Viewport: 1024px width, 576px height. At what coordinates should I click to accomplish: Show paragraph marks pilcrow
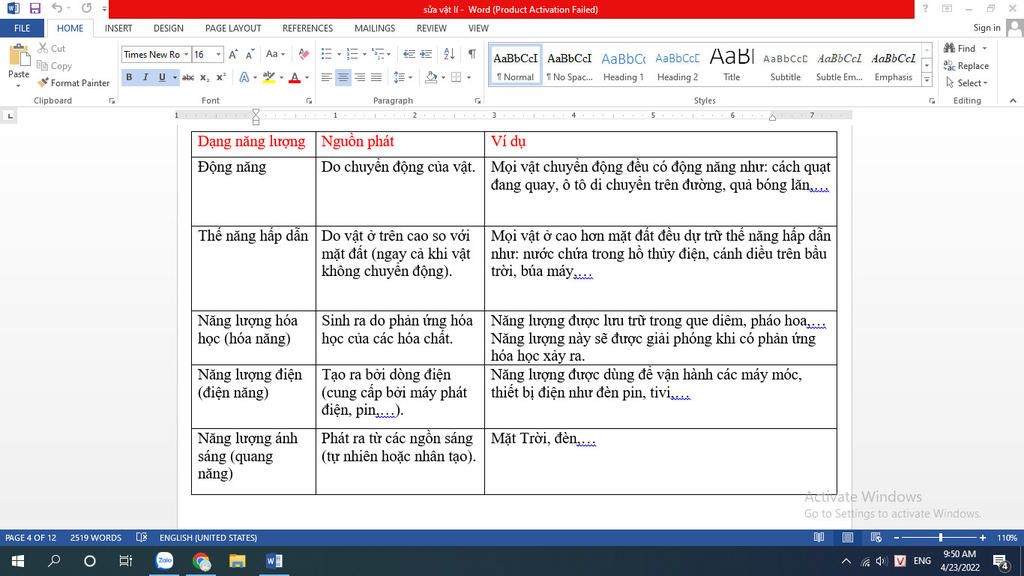pos(472,54)
